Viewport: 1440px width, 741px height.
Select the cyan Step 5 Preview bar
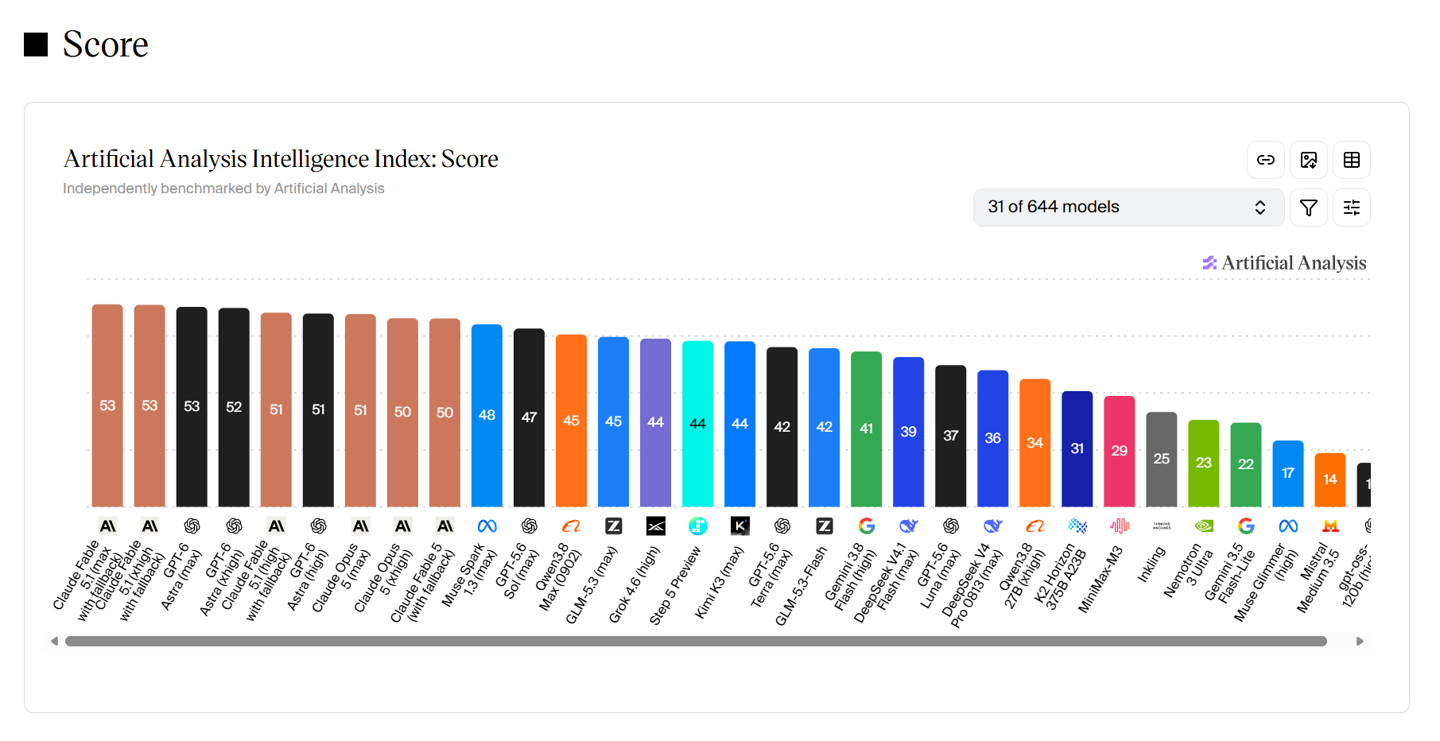698,424
